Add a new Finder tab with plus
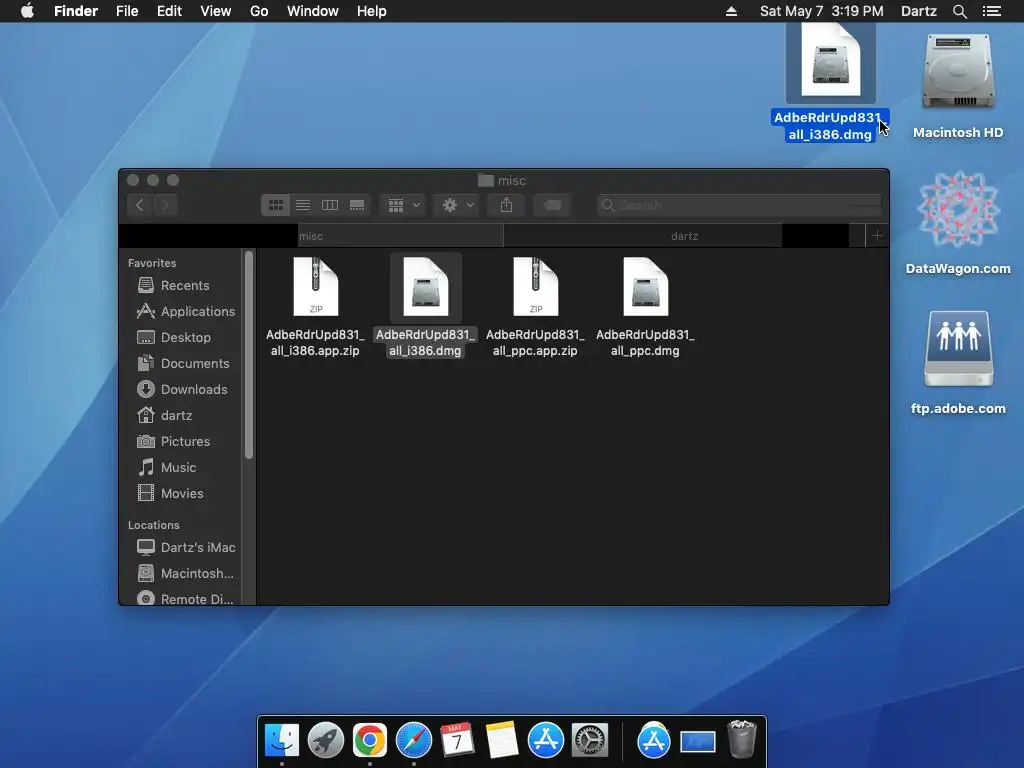The image size is (1024, 768). (877, 235)
